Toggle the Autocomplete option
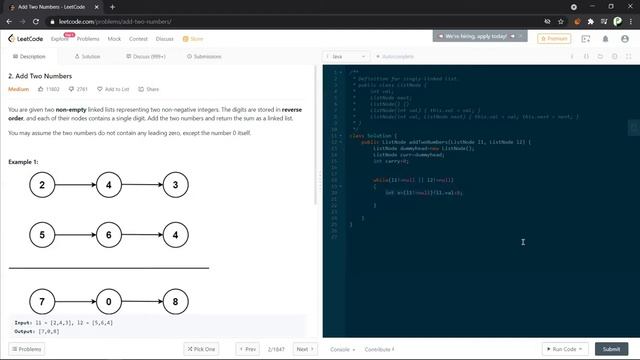Image resolution: width=640 pixels, height=360 pixels. pyautogui.click(x=395, y=56)
